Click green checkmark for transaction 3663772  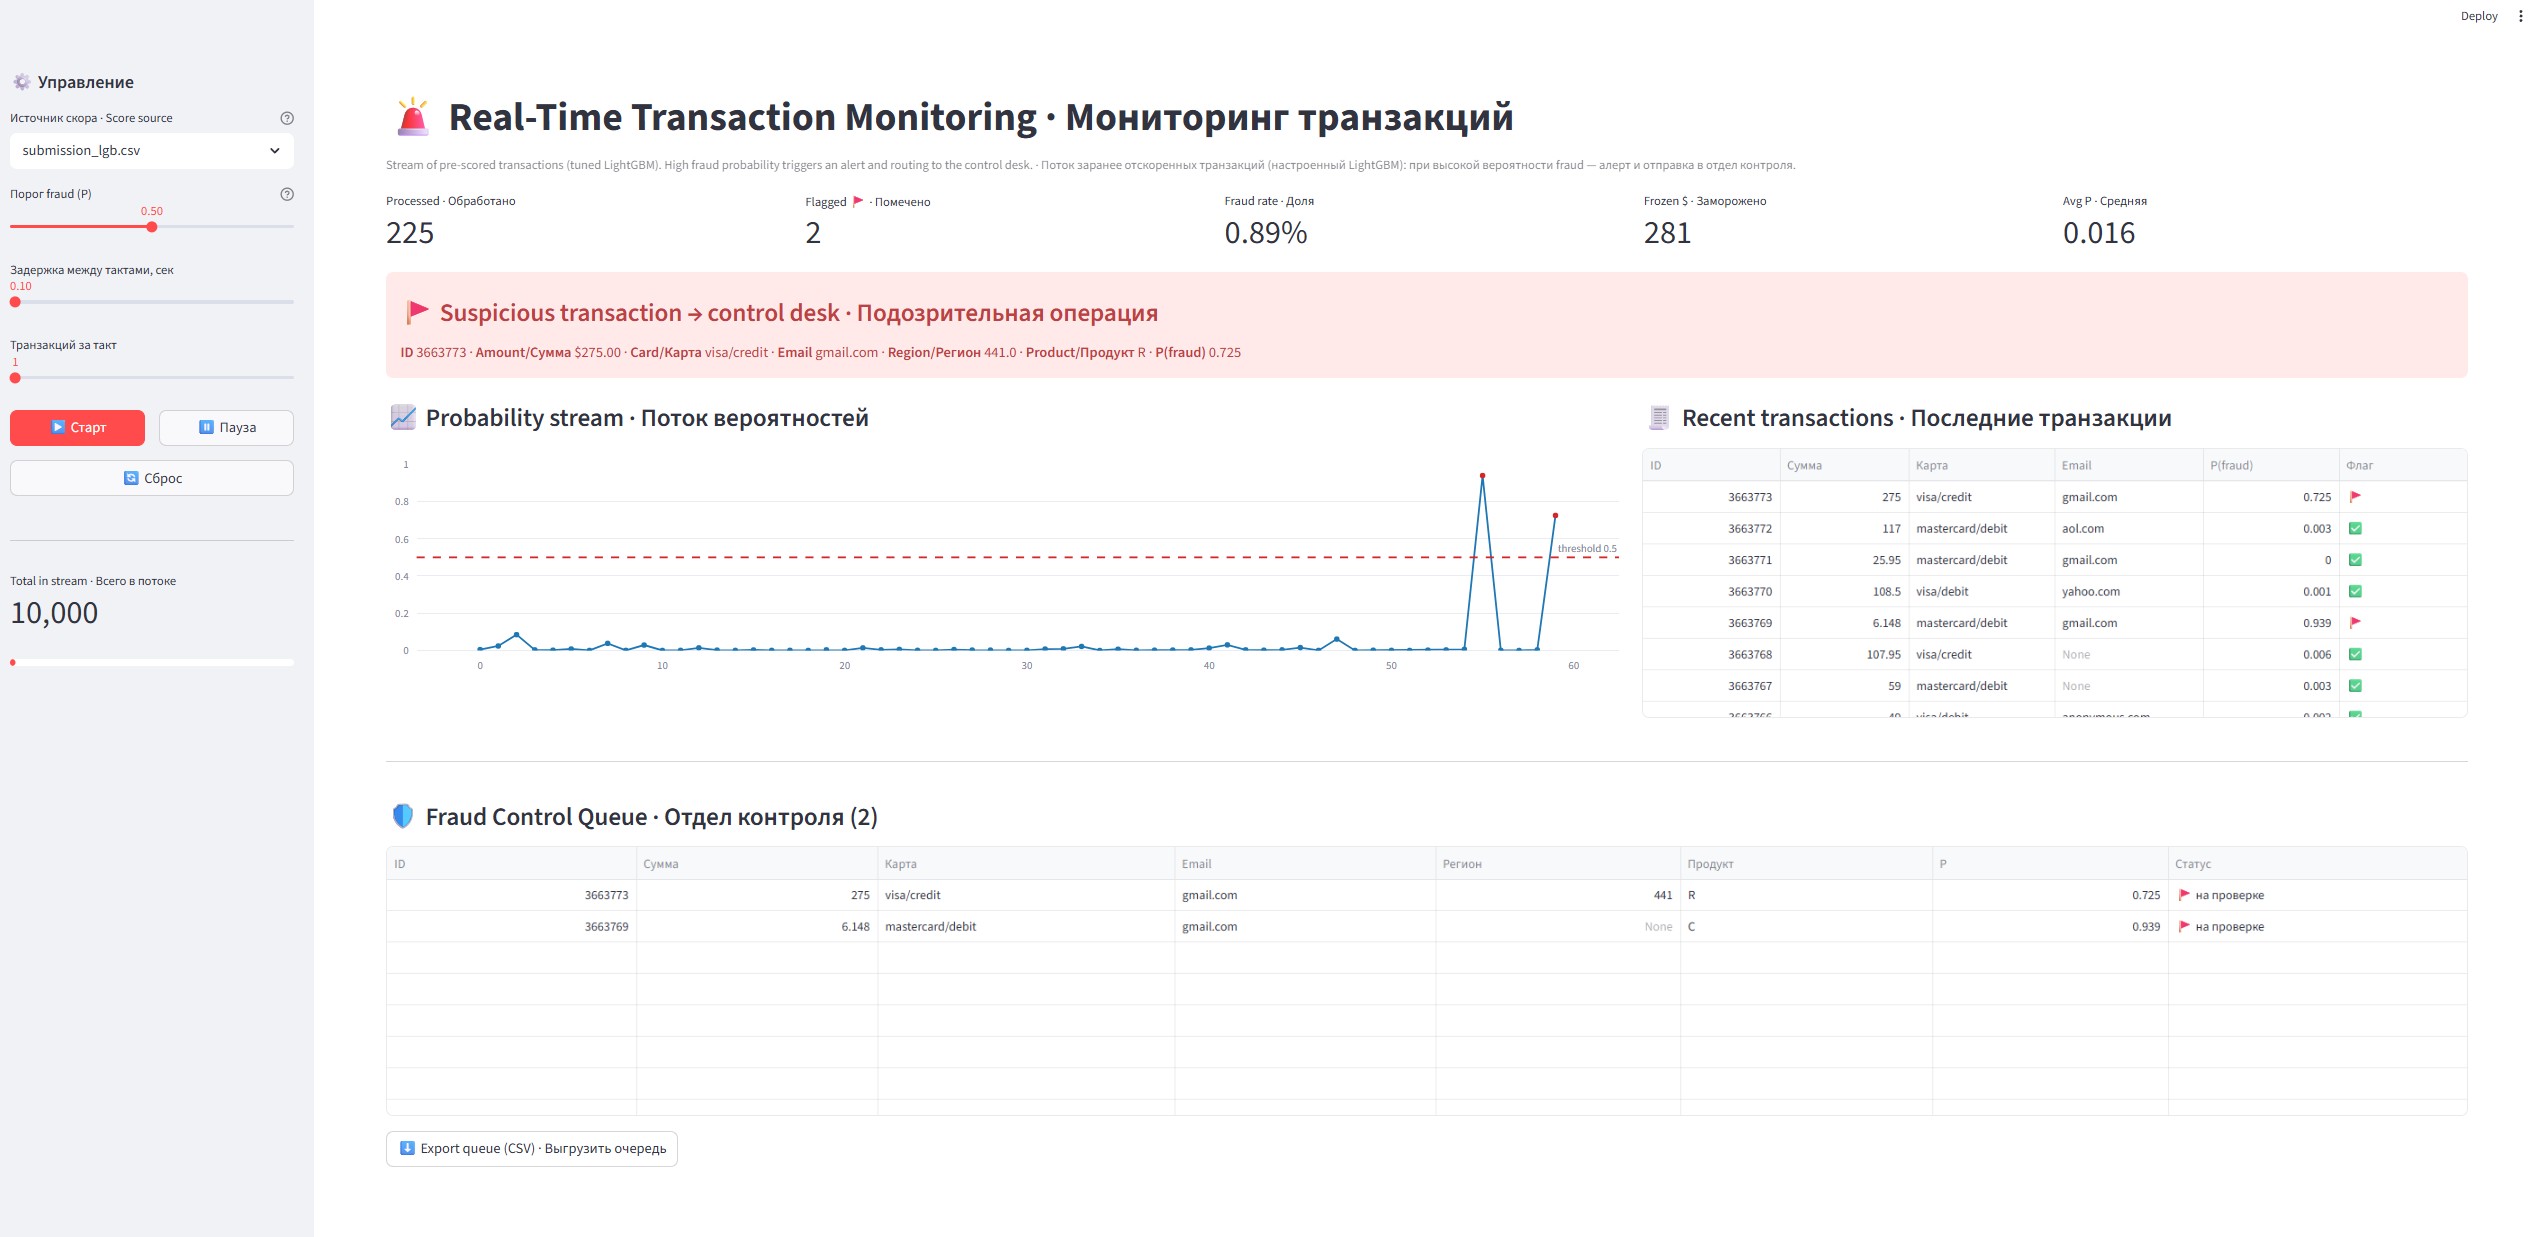point(2355,528)
